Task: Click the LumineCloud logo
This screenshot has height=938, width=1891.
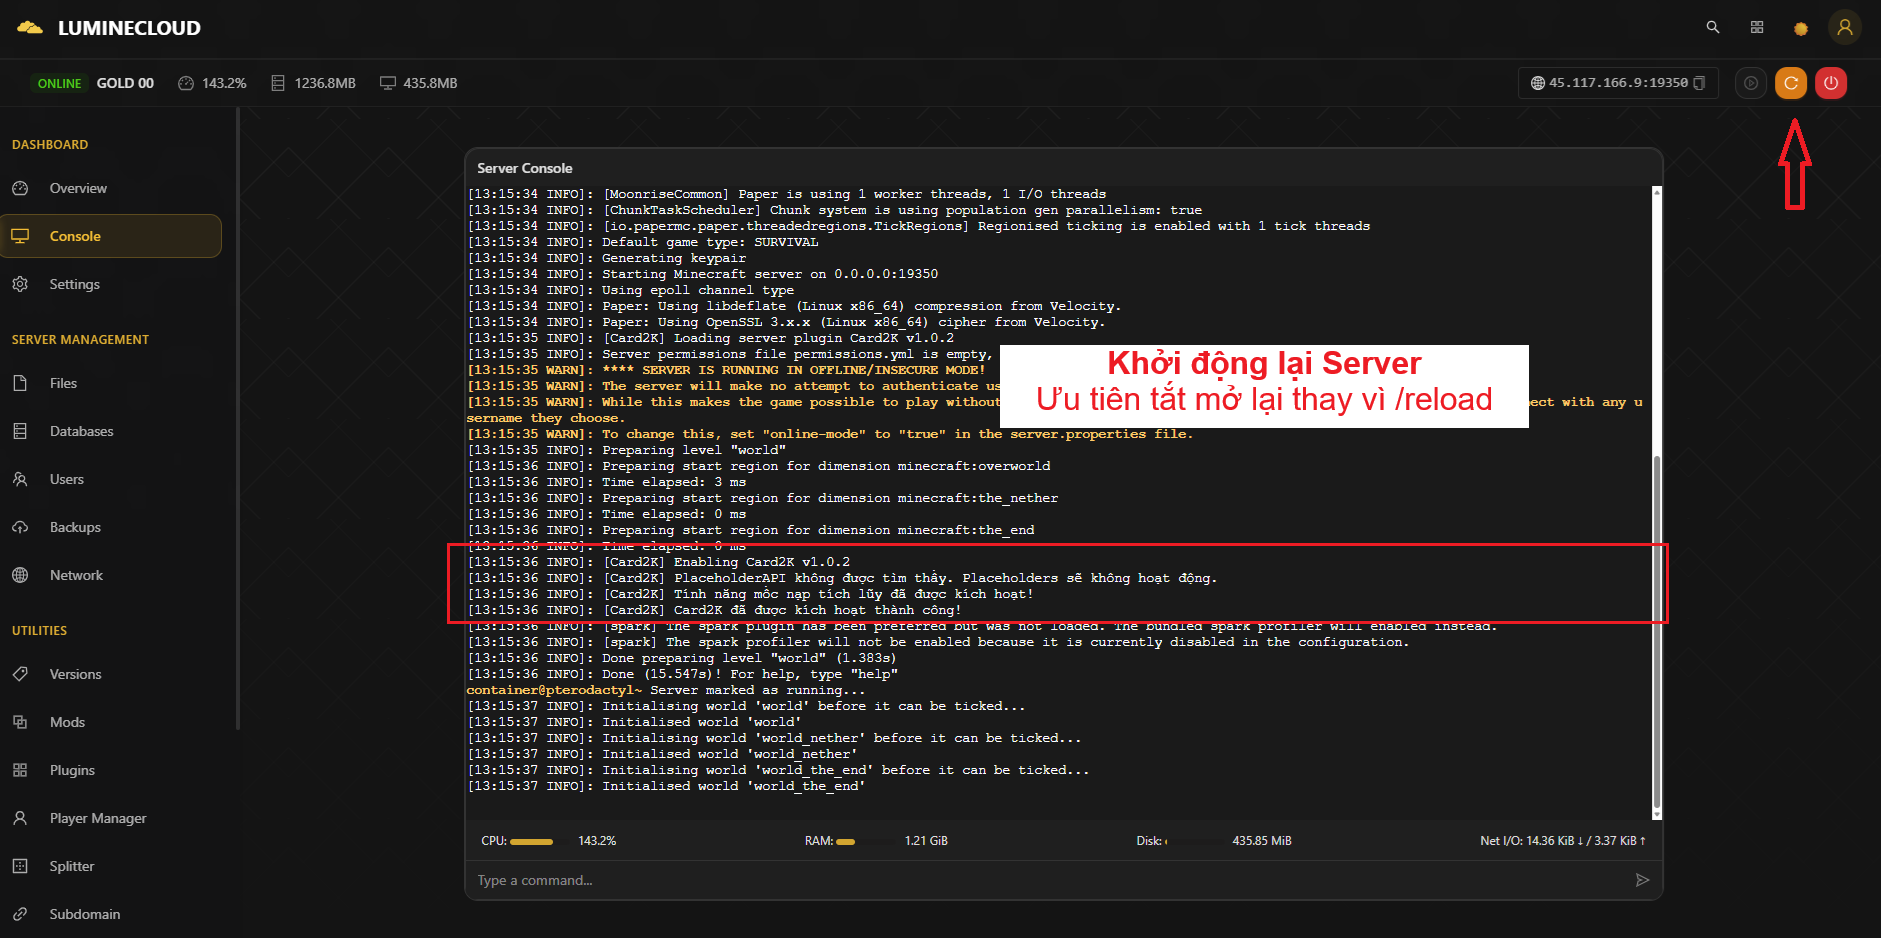Action: 109,28
